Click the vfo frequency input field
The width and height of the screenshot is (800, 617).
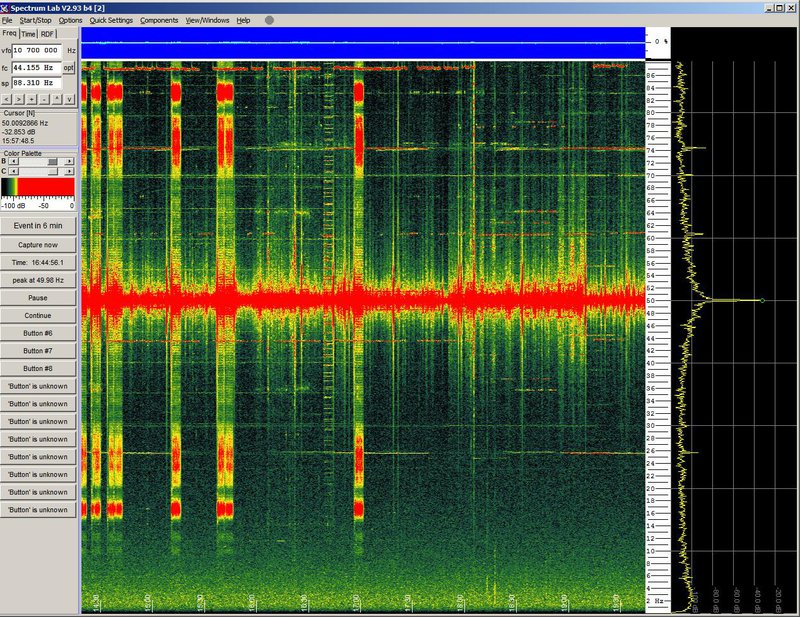pos(38,49)
